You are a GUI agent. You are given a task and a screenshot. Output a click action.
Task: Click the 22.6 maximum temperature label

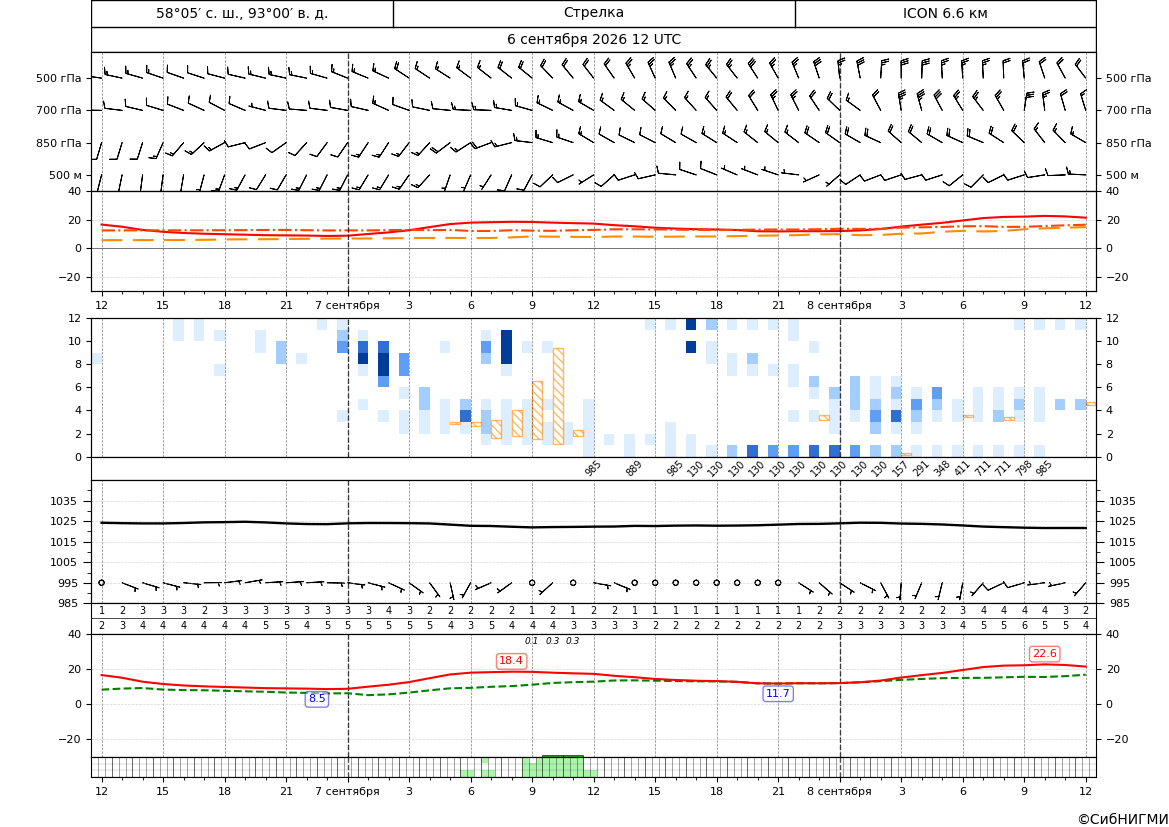(1044, 654)
